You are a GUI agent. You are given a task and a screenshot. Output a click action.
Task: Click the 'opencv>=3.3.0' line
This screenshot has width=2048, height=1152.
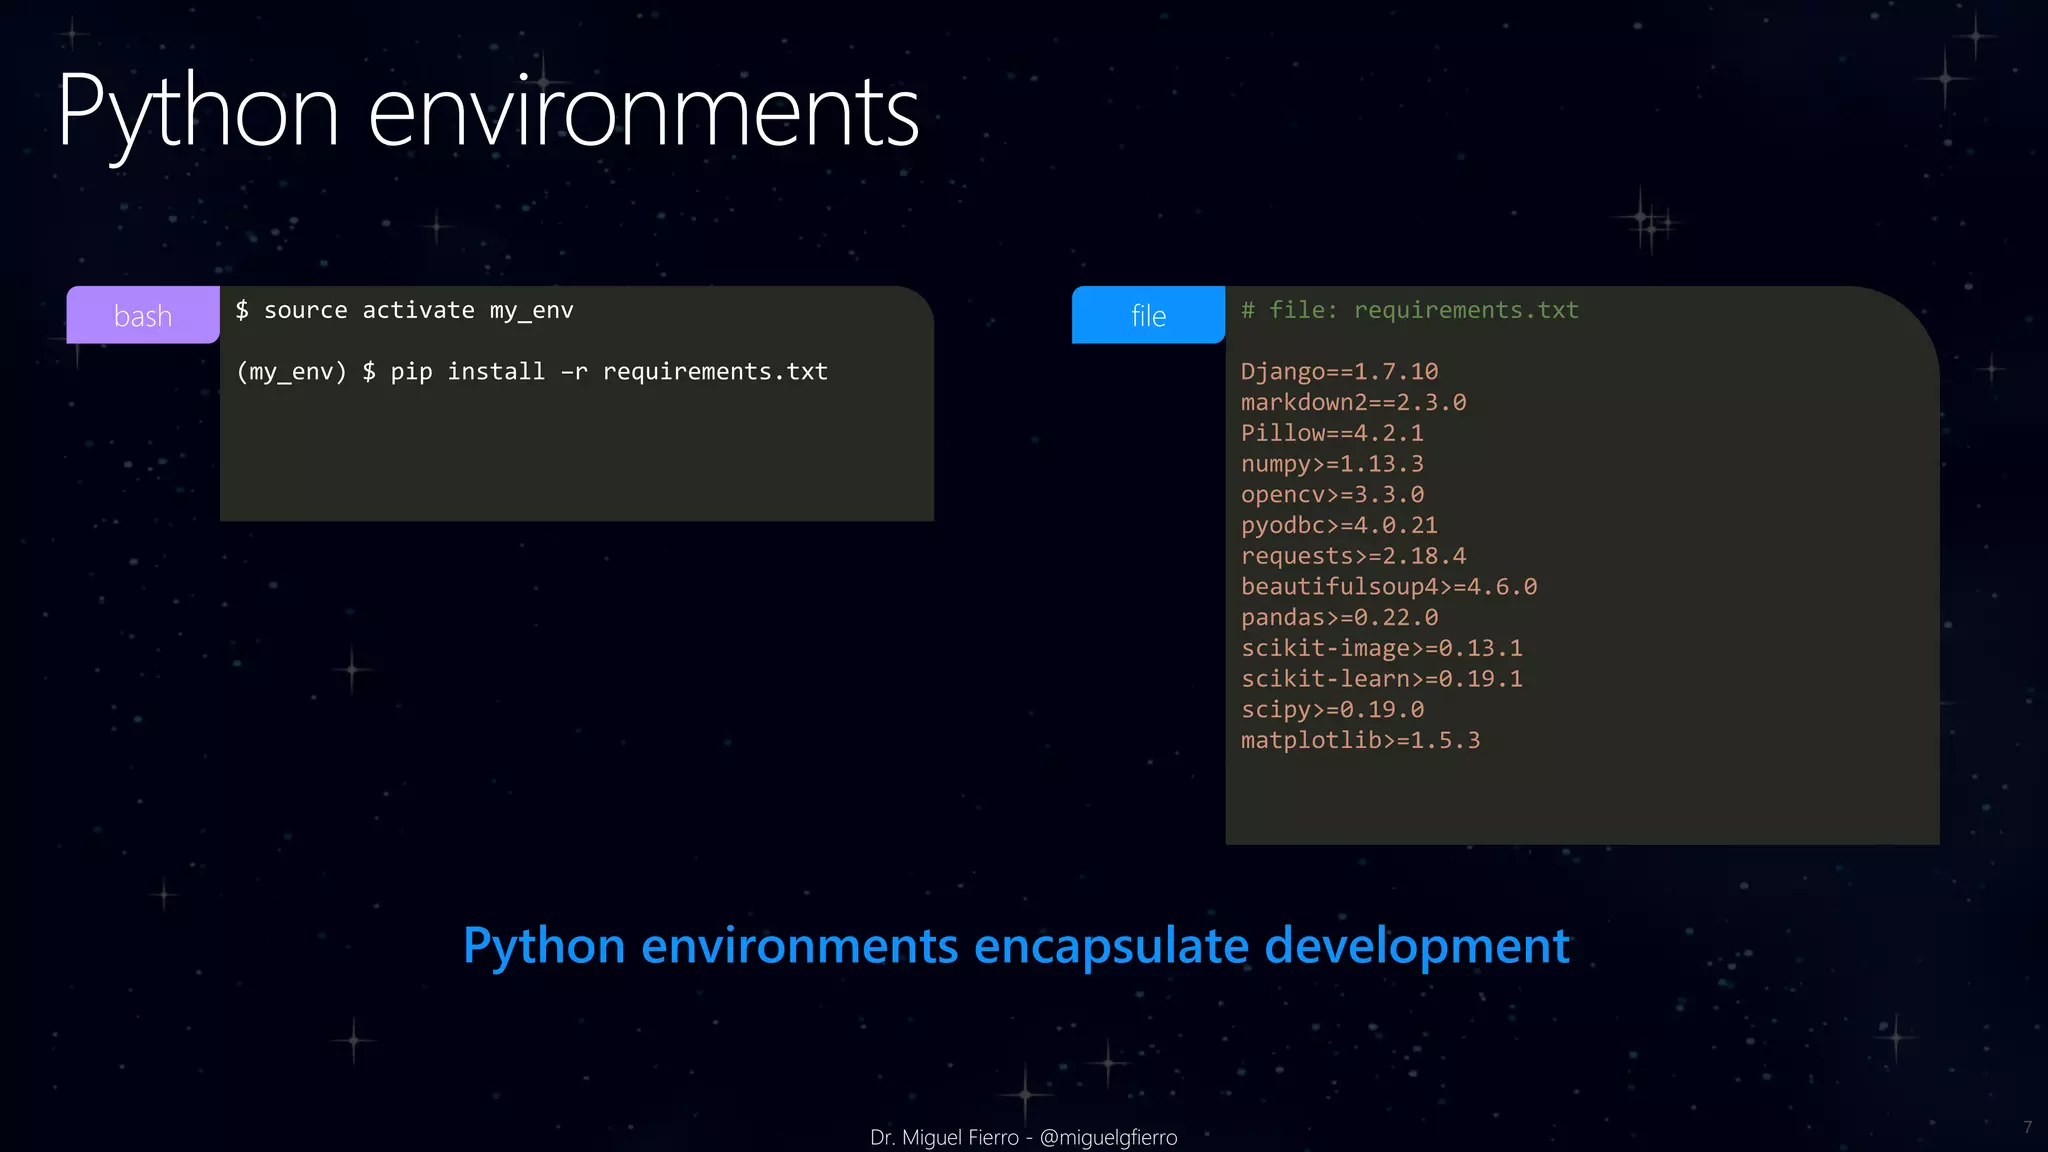coord(1333,495)
